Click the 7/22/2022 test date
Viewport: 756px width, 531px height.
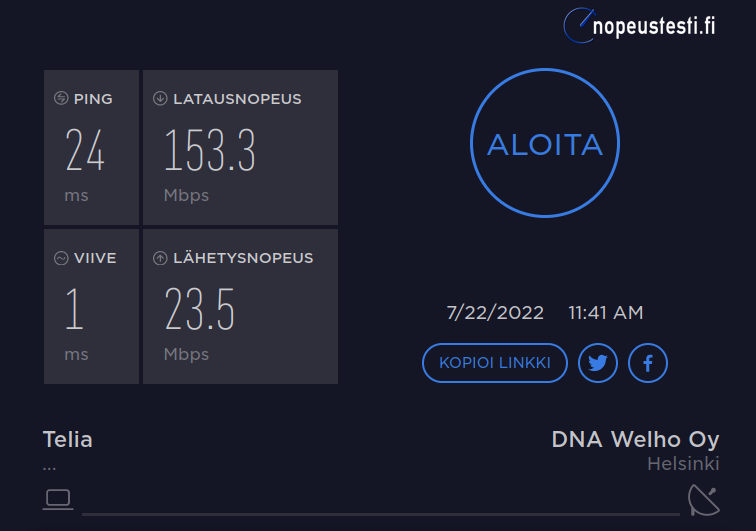495,313
